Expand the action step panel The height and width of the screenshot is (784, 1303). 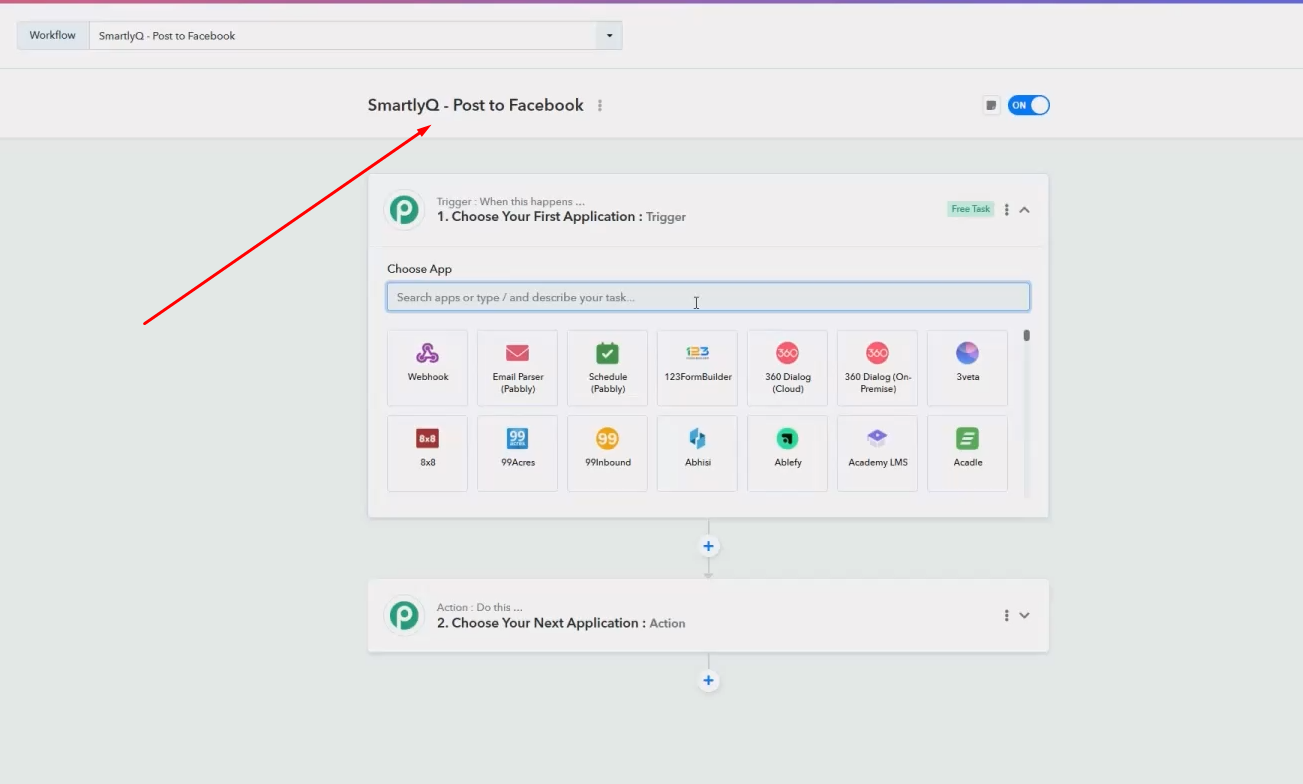tap(1025, 615)
